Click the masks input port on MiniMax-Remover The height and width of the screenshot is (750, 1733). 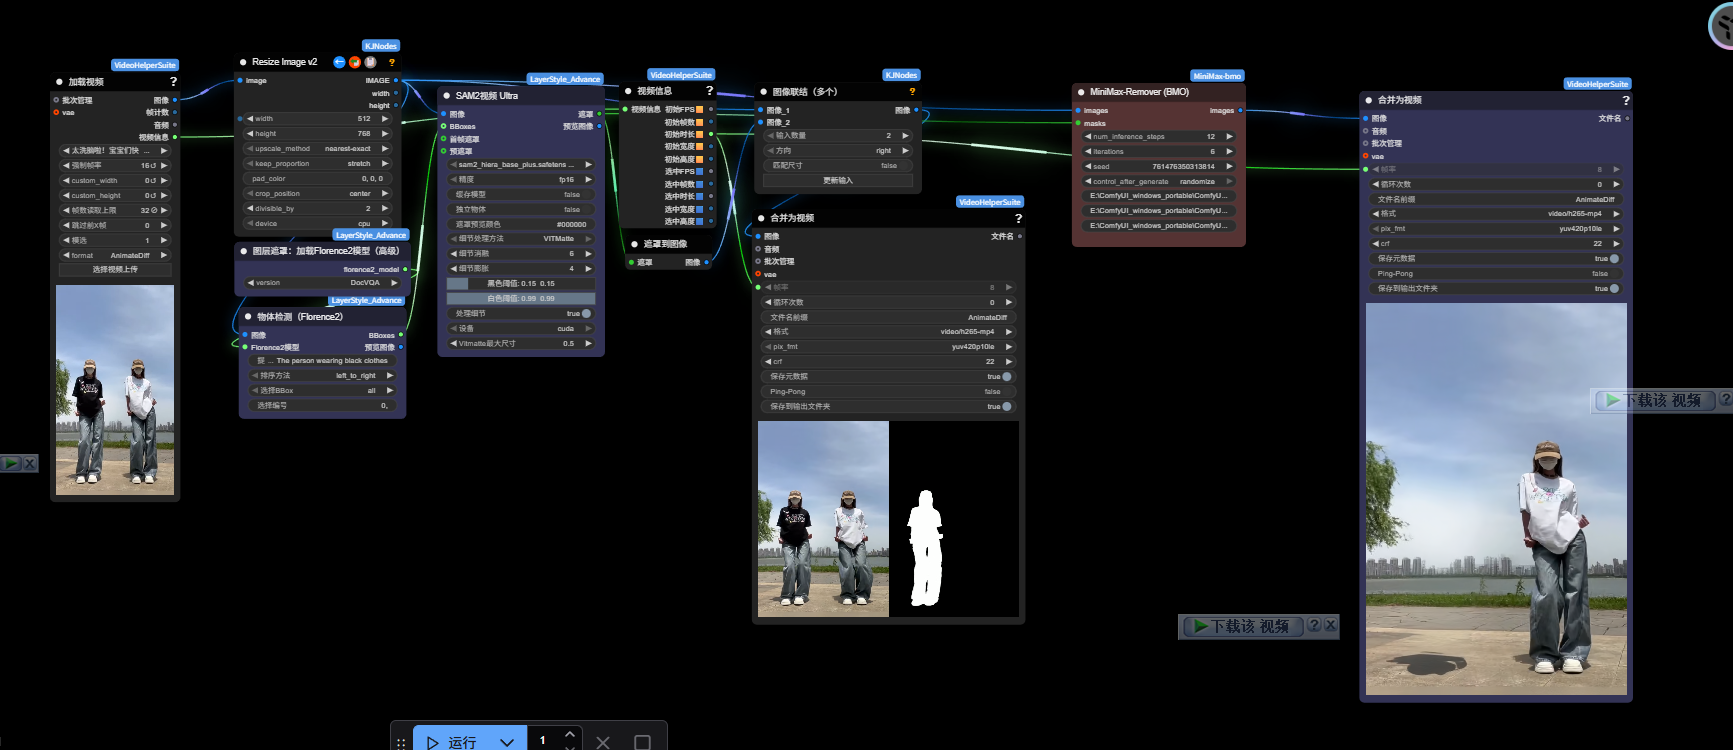pos(1078,124)
